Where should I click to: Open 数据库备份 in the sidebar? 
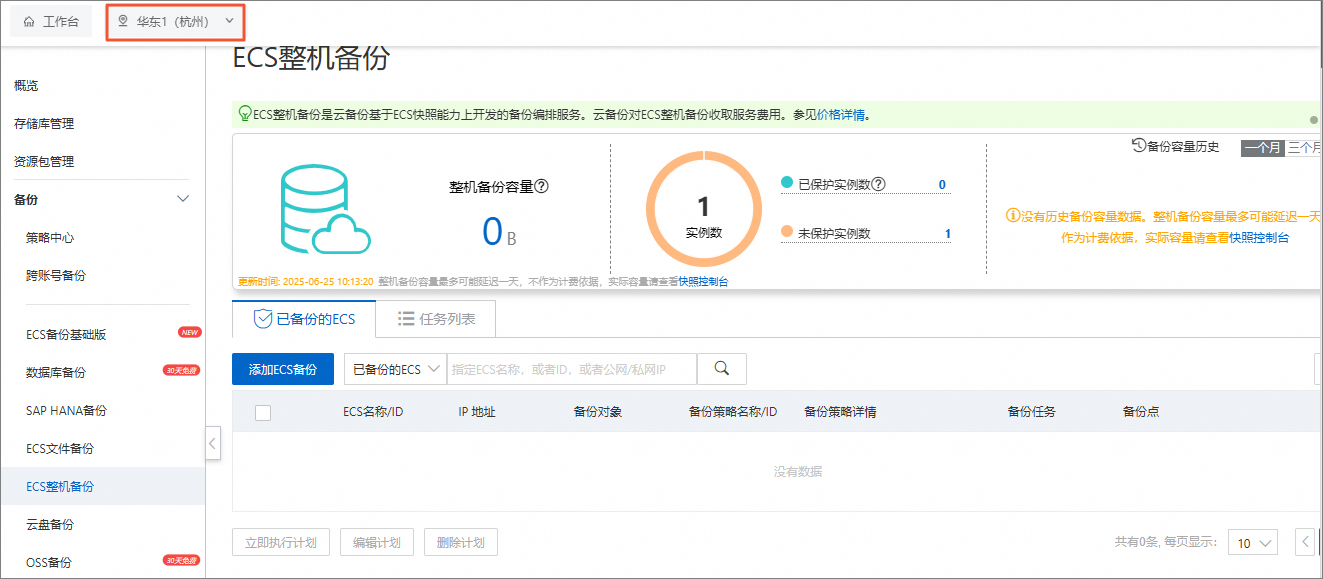click(56, 373)
